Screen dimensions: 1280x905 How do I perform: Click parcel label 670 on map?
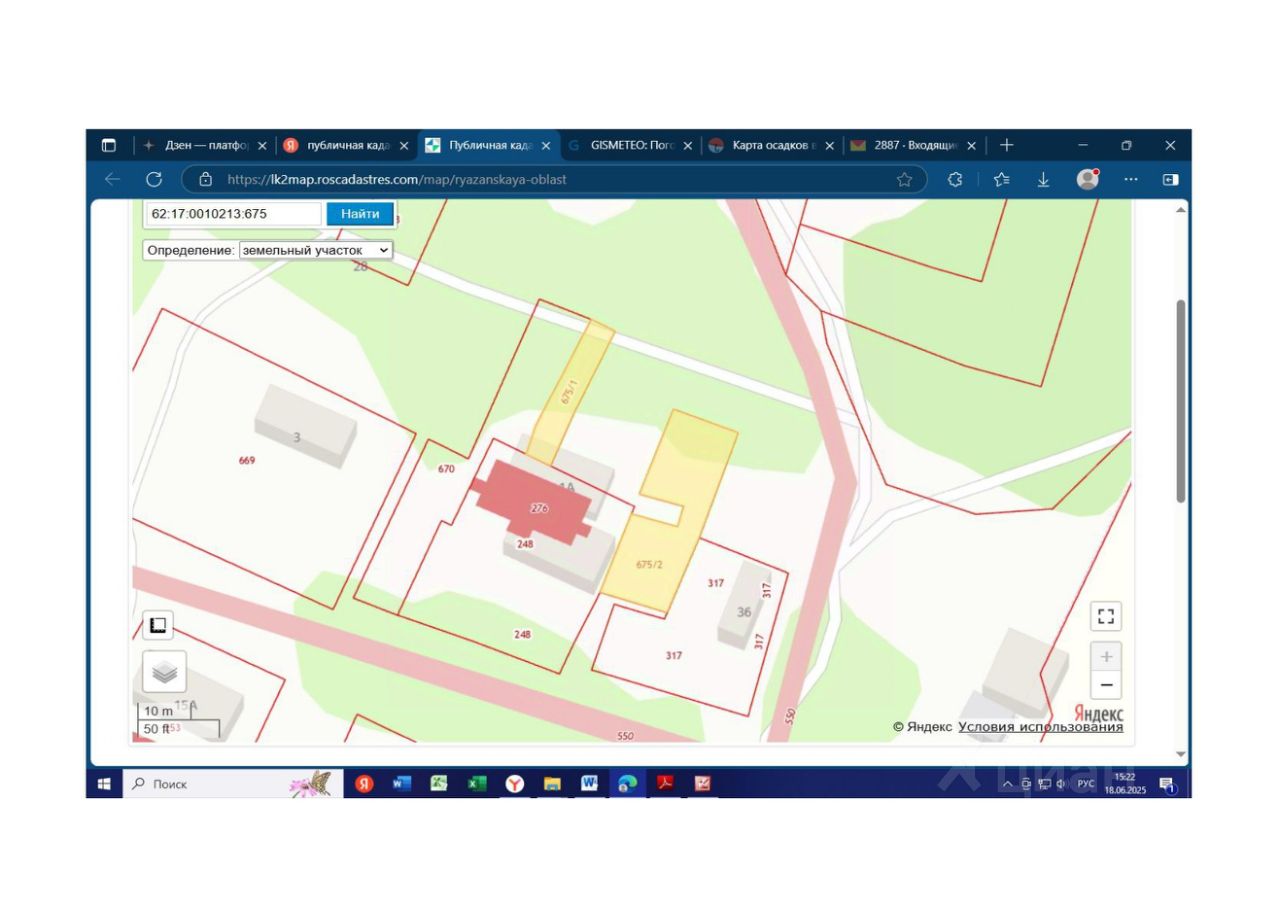click(446, 468)
